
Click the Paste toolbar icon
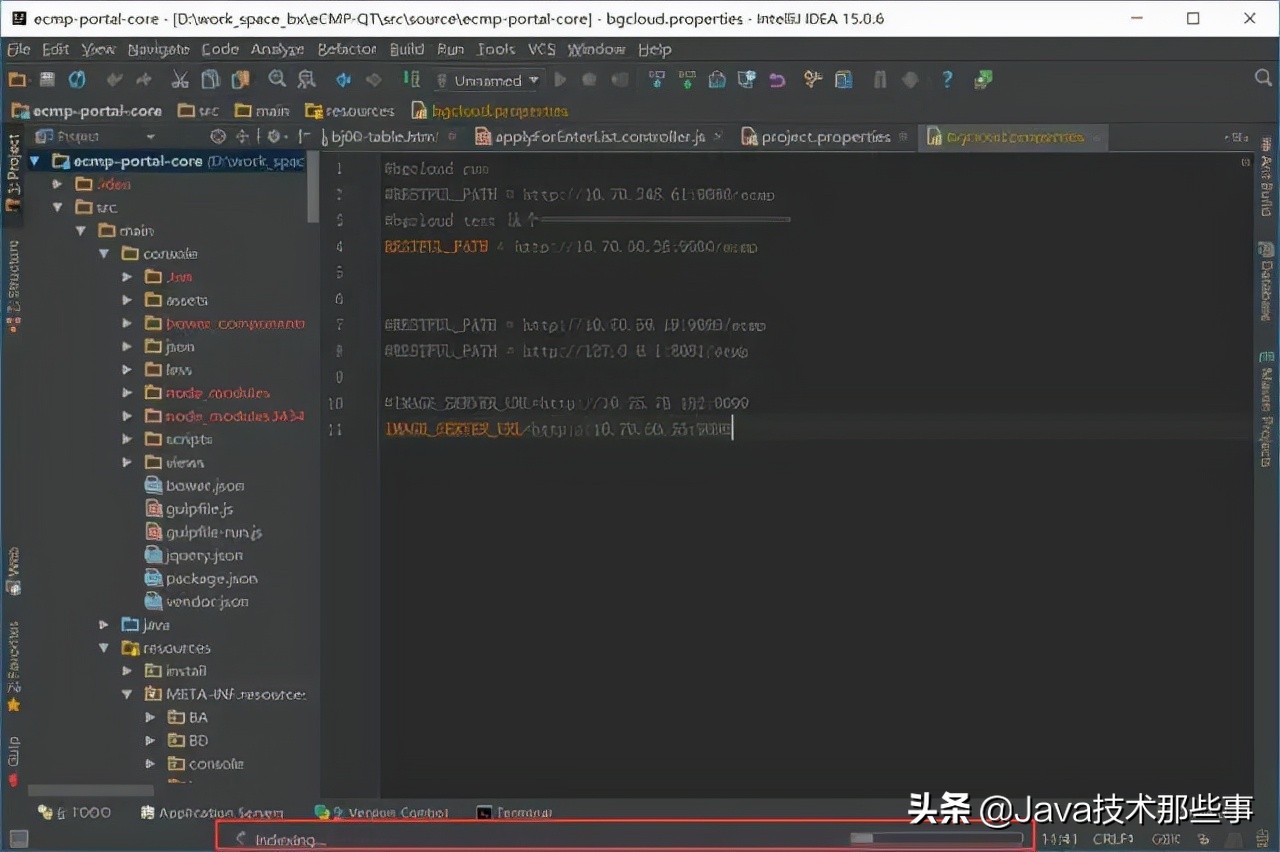(x=240, y=80)
